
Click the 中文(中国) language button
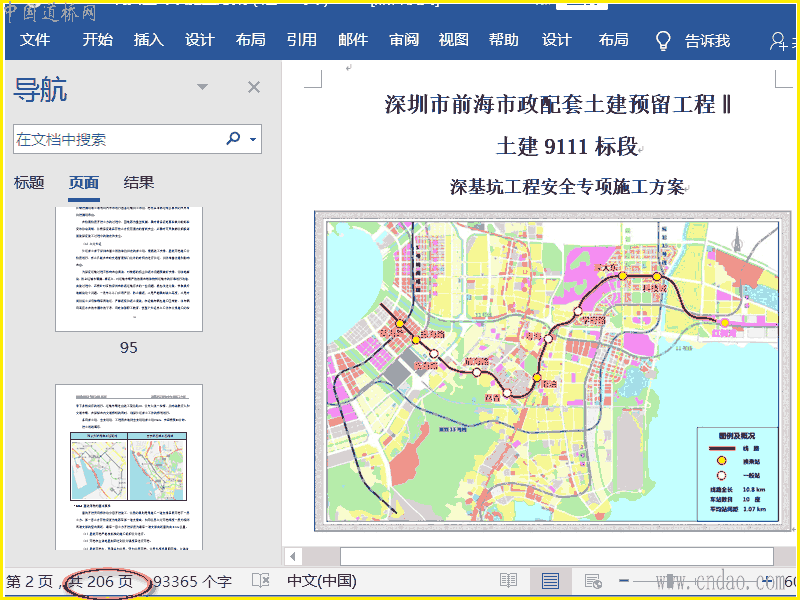coord(321,581)
